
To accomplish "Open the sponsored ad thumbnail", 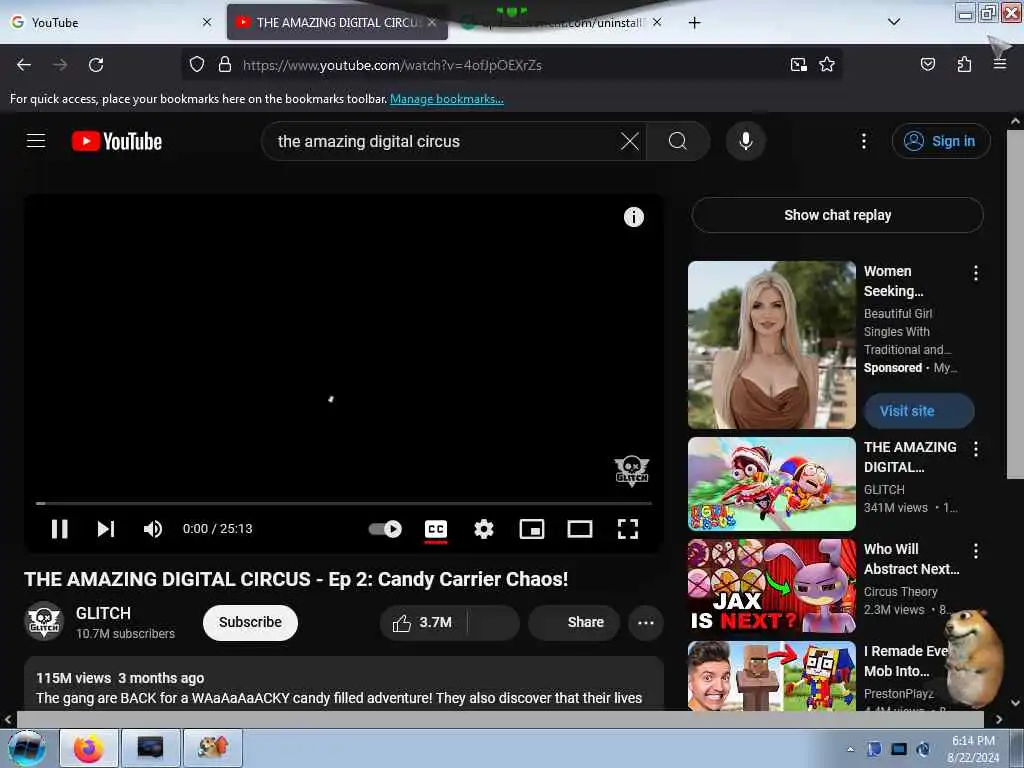I will [x=771, y=345].
